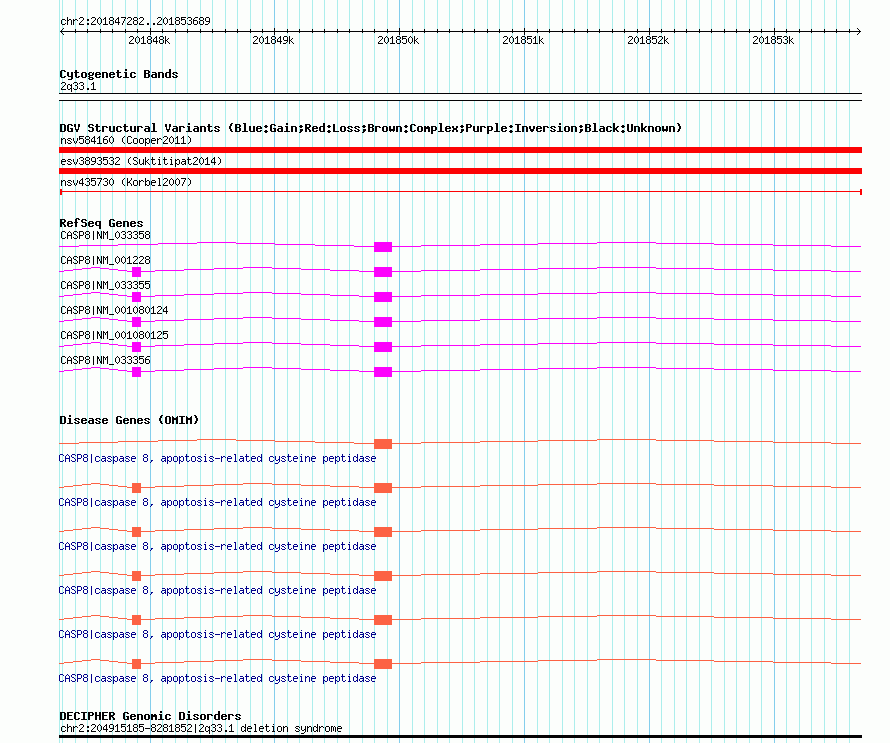Select the CASP8|NM_033356 RefSeq label

coord(105,360)
